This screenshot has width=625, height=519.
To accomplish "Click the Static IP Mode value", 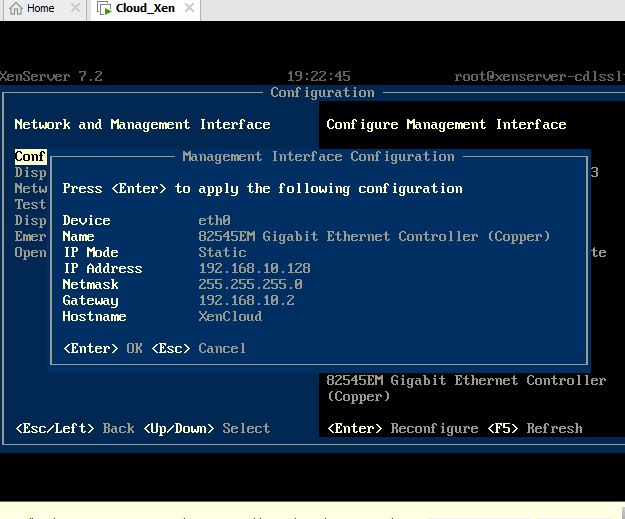I will [222, 252].
